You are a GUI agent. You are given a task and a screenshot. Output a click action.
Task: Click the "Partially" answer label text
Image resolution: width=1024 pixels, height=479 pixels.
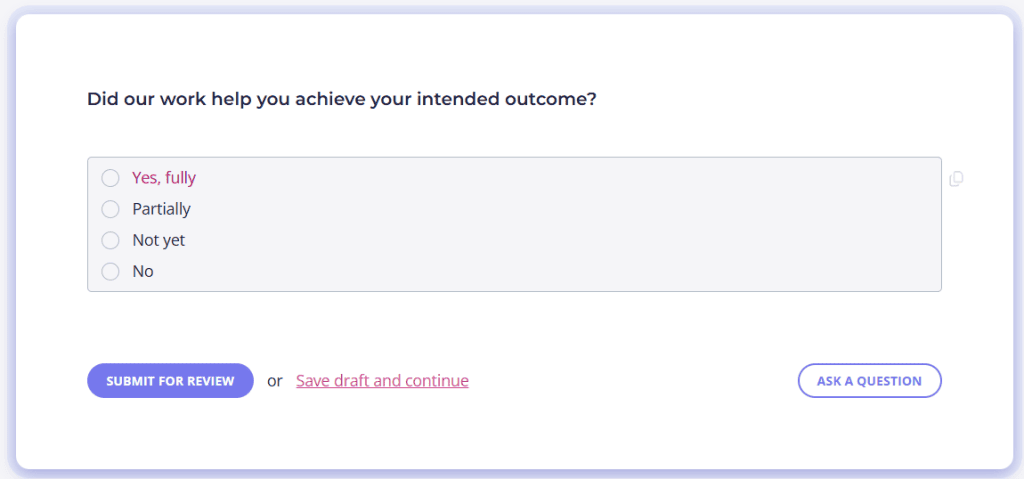pyautogui.click(x=161, y=209)
